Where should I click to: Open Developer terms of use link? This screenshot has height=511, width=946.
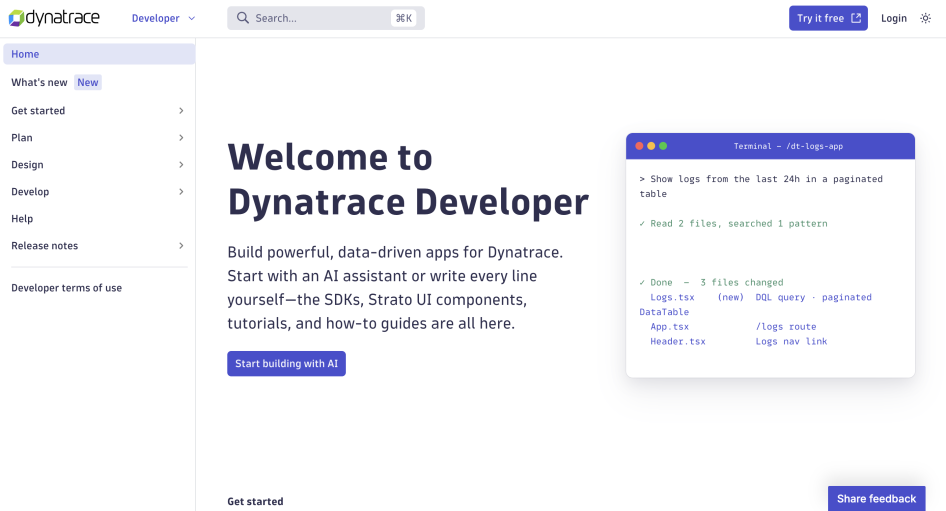[66, 288]
